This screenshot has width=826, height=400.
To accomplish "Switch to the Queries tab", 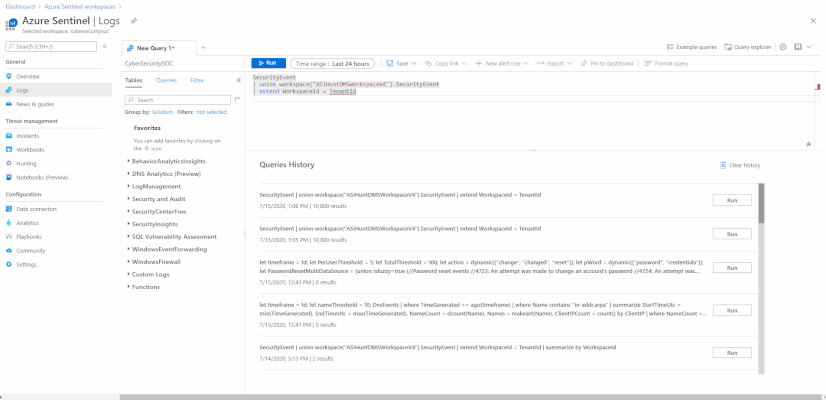I will (x=166, y=81).
